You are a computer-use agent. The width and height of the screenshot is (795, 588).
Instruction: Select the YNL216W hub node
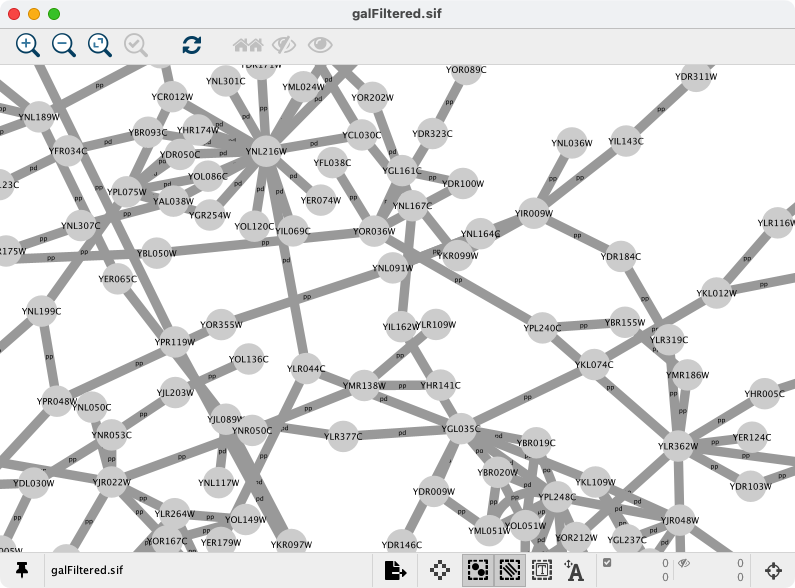click(x=265, y=151)
